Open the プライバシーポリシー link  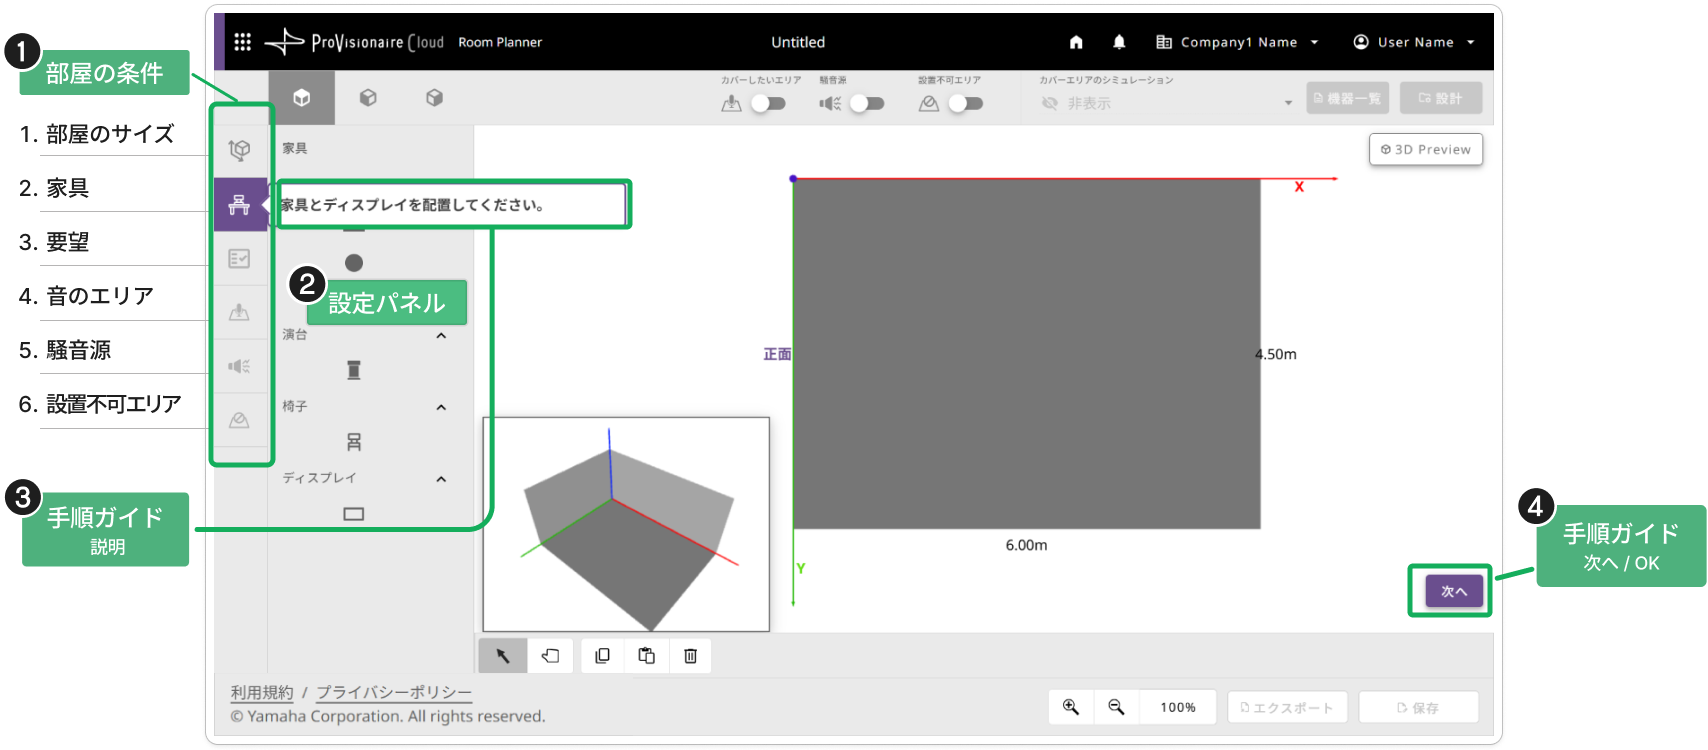pos(394,692)
